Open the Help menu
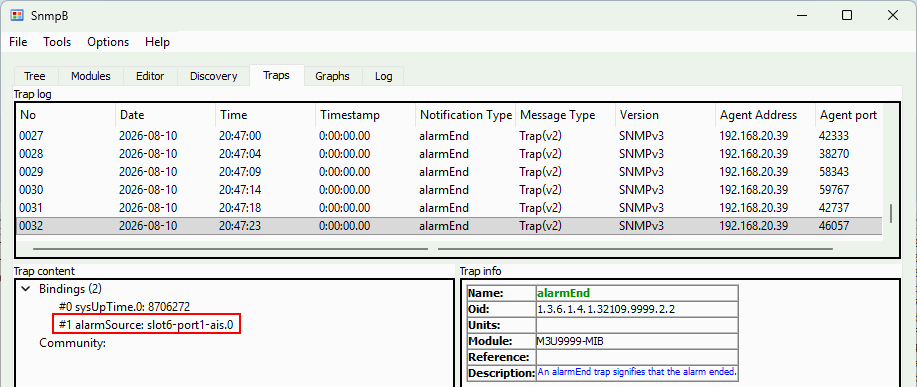Viewport: 917px width, 387px height. pyautogui.click(x=157, y=42)
